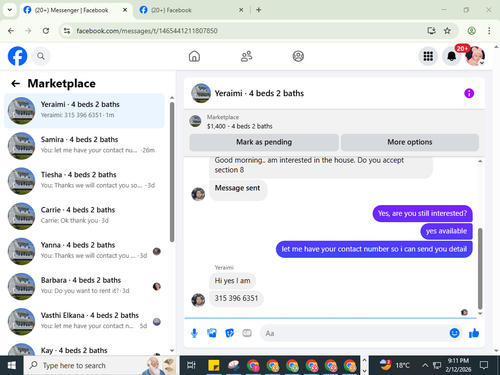Click the "yes available" message bubble
The image size is (500, 375).
(x=446, y=231)
